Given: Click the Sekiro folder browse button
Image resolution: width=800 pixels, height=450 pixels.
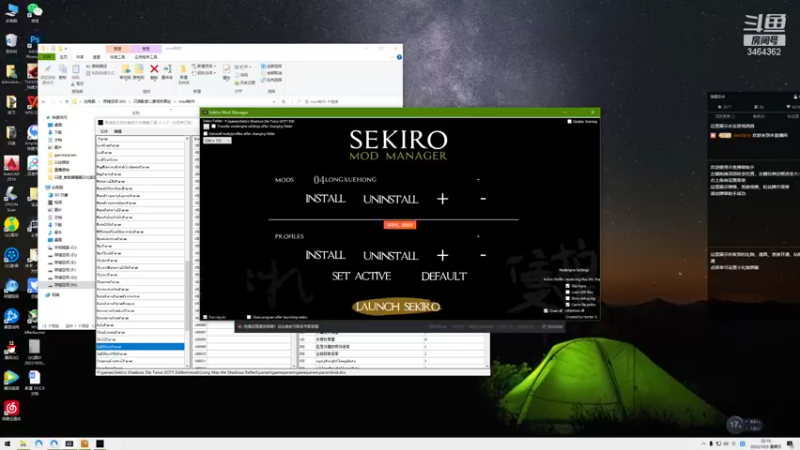Looking at the screenshot, I should (x=206, y=127).
